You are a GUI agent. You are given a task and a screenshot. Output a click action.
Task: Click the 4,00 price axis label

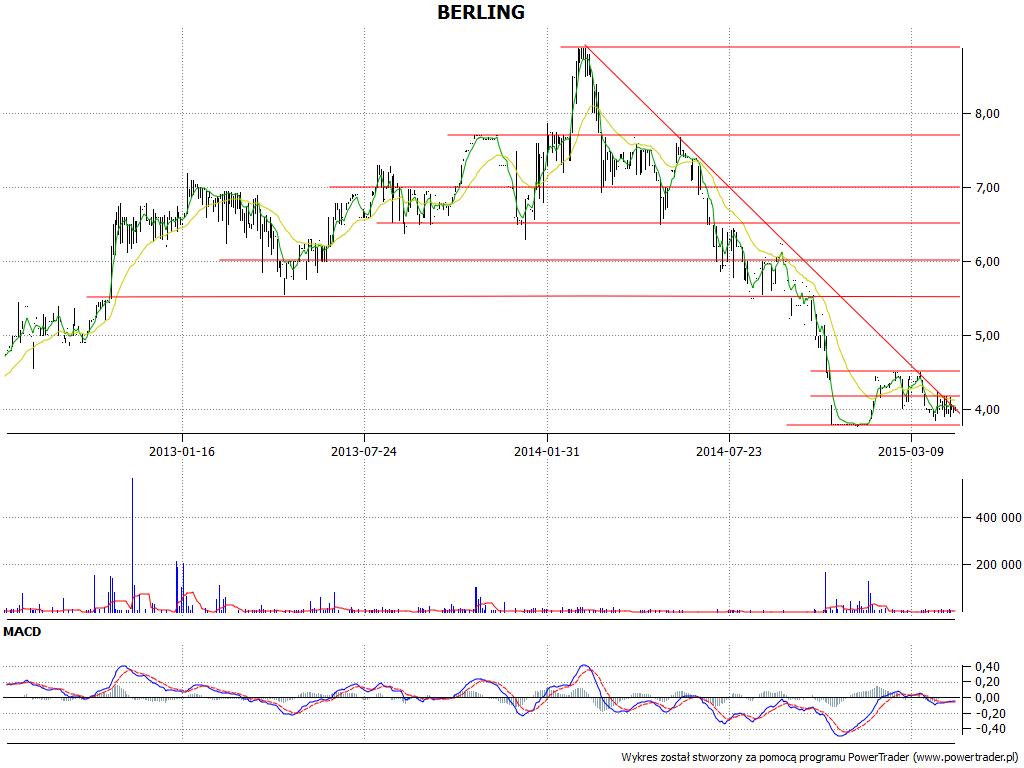coord(987,409)
